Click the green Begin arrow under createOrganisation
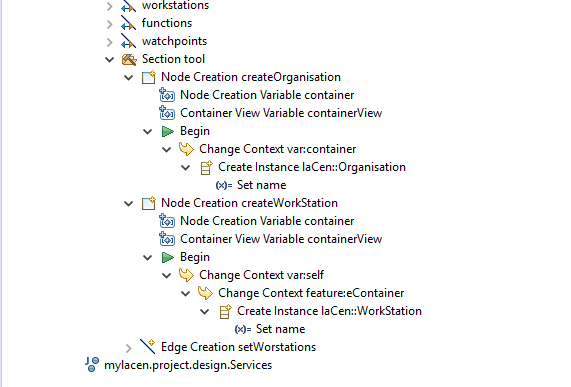The image size is (571, 387). pyautogui.click(x=168, y=131)
